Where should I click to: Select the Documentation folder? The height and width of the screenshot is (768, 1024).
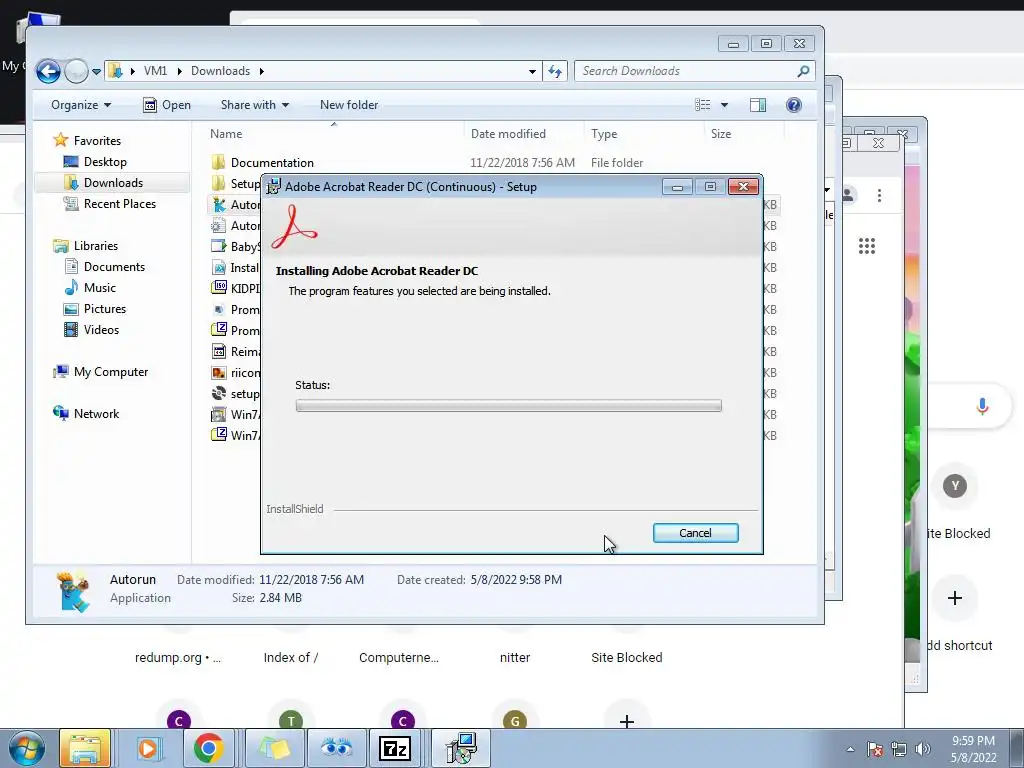tap(272, 163)
